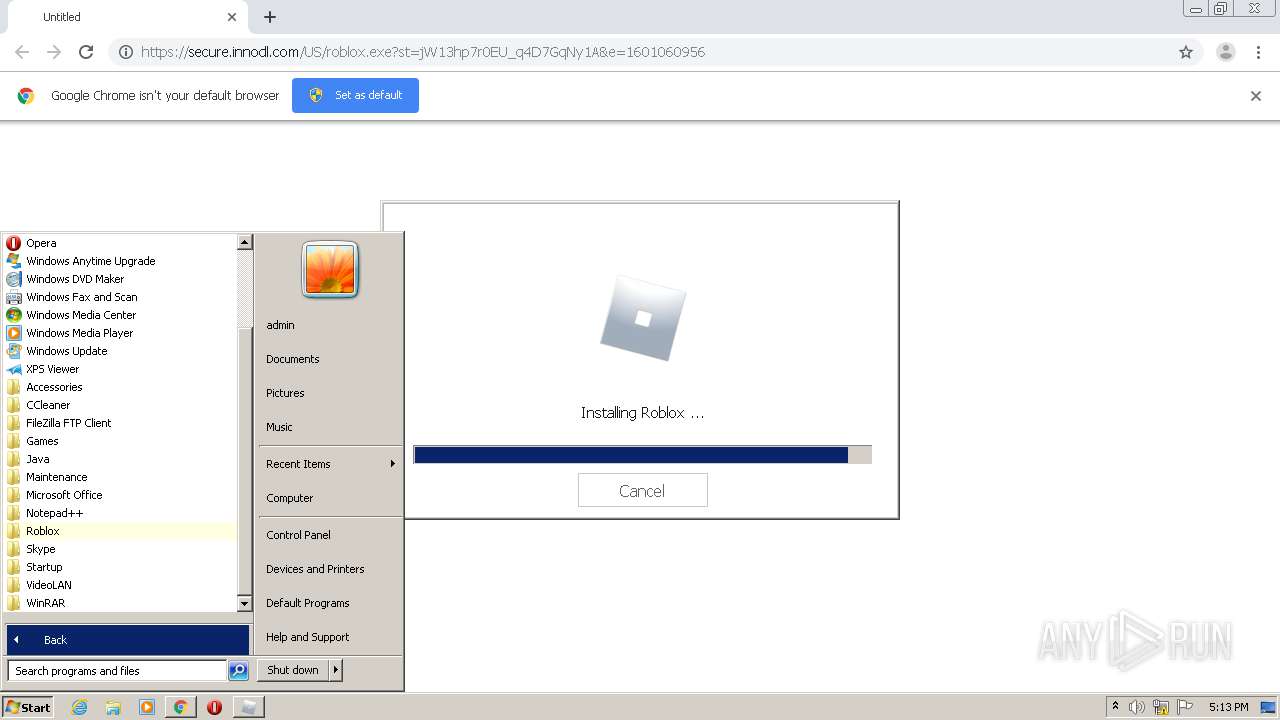Cancel the Roblox installation
The height and width of the screenshot is (720, 1280).
click(642, 490)
